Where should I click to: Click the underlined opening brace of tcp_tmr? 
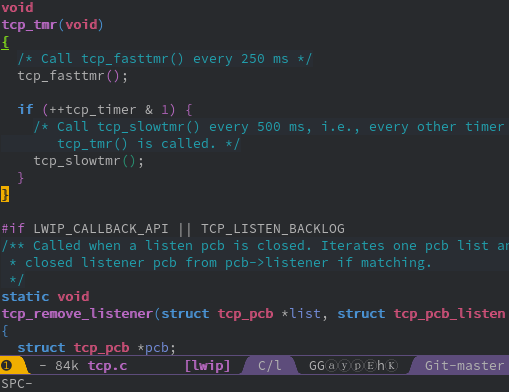click(5, 43)
